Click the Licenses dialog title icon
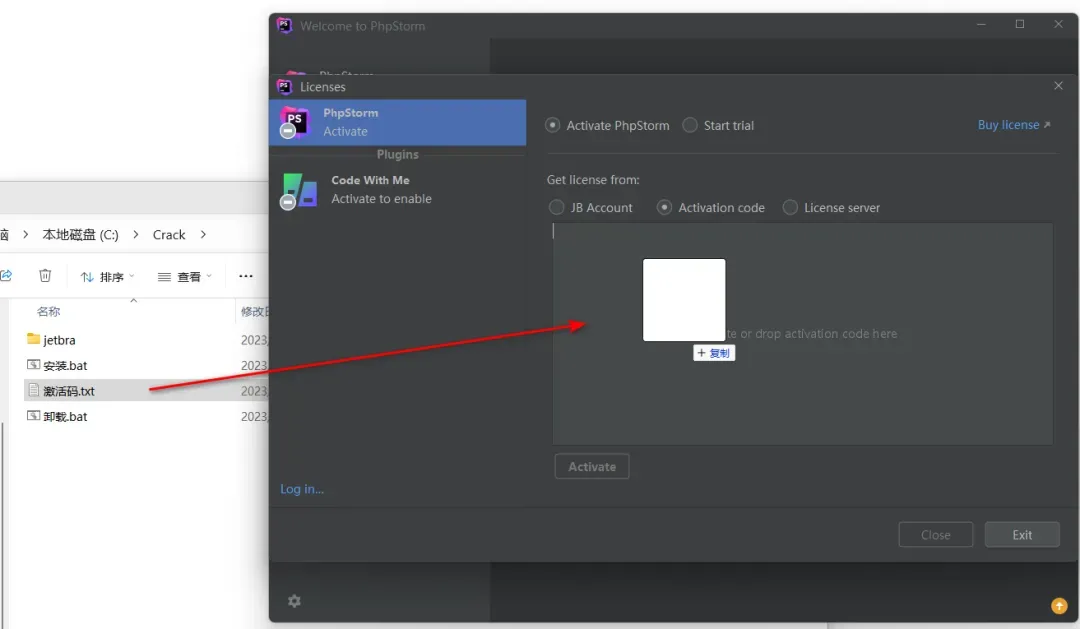 coord(284,86)
